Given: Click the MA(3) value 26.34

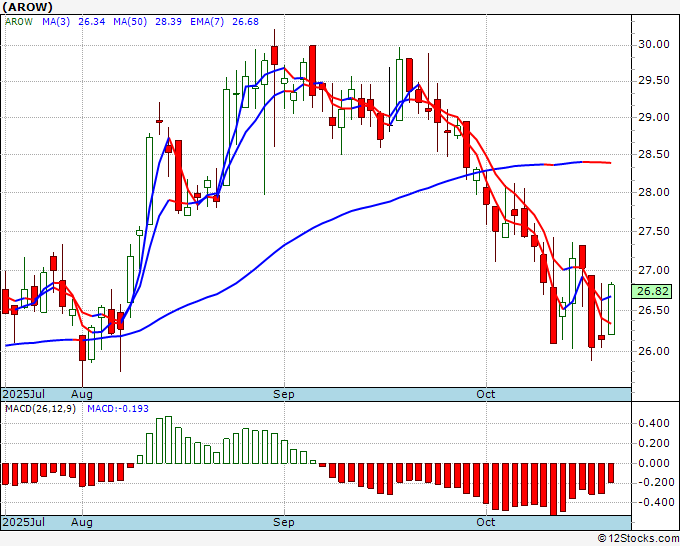Looking at the screenshot, I should (x=92, y=22).
